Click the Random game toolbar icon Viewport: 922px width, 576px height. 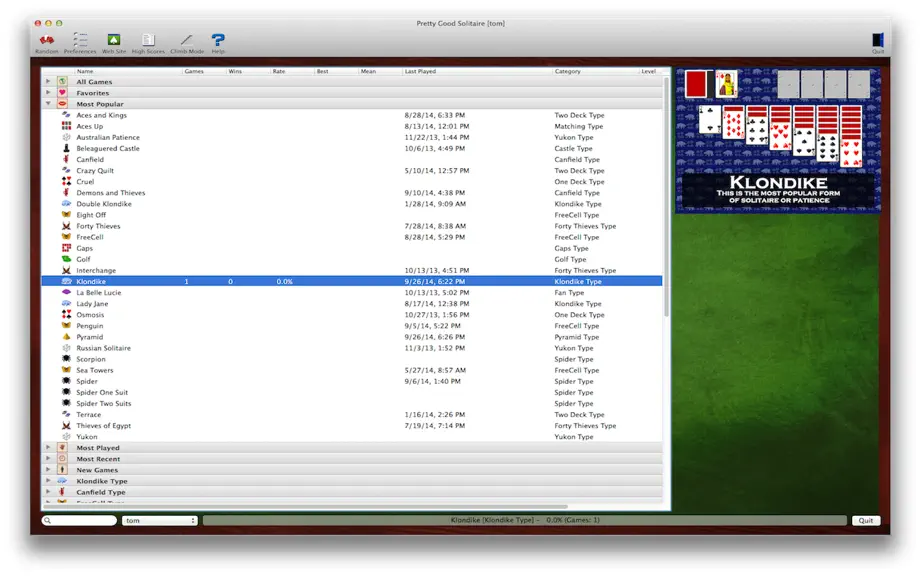pos(46,40)
